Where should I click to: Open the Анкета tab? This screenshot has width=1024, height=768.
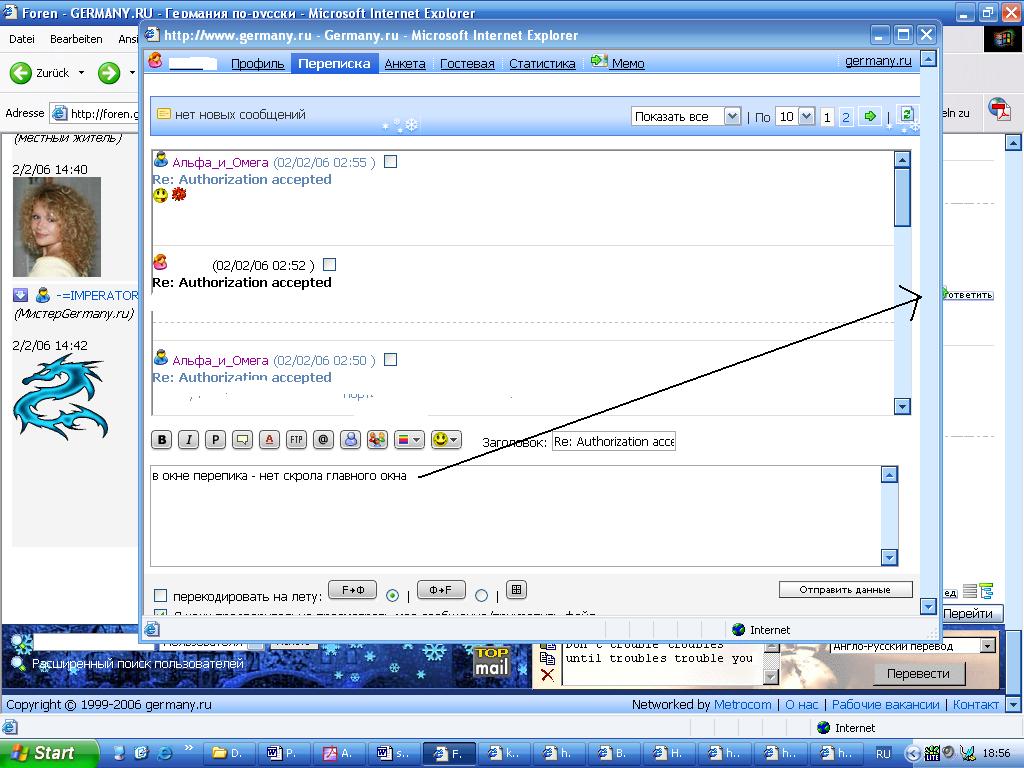(405, 63)
